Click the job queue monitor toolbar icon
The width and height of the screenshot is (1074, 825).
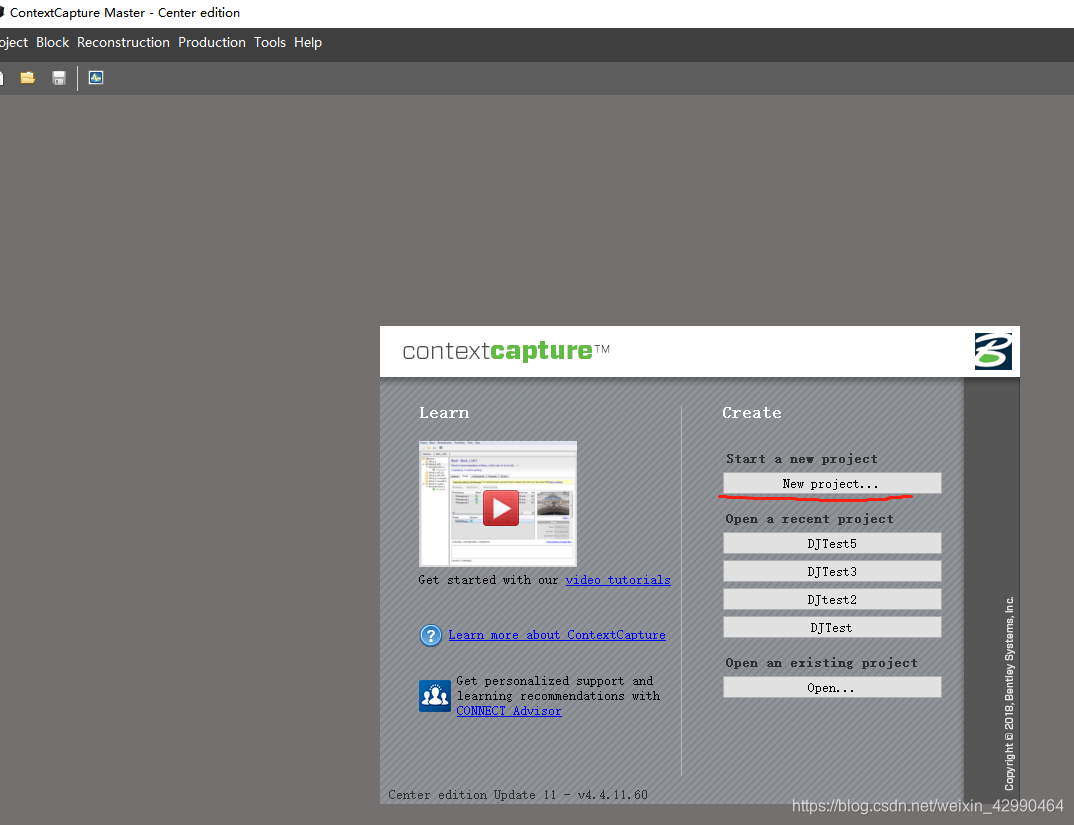pyautogui.click(x=96, y=77)
